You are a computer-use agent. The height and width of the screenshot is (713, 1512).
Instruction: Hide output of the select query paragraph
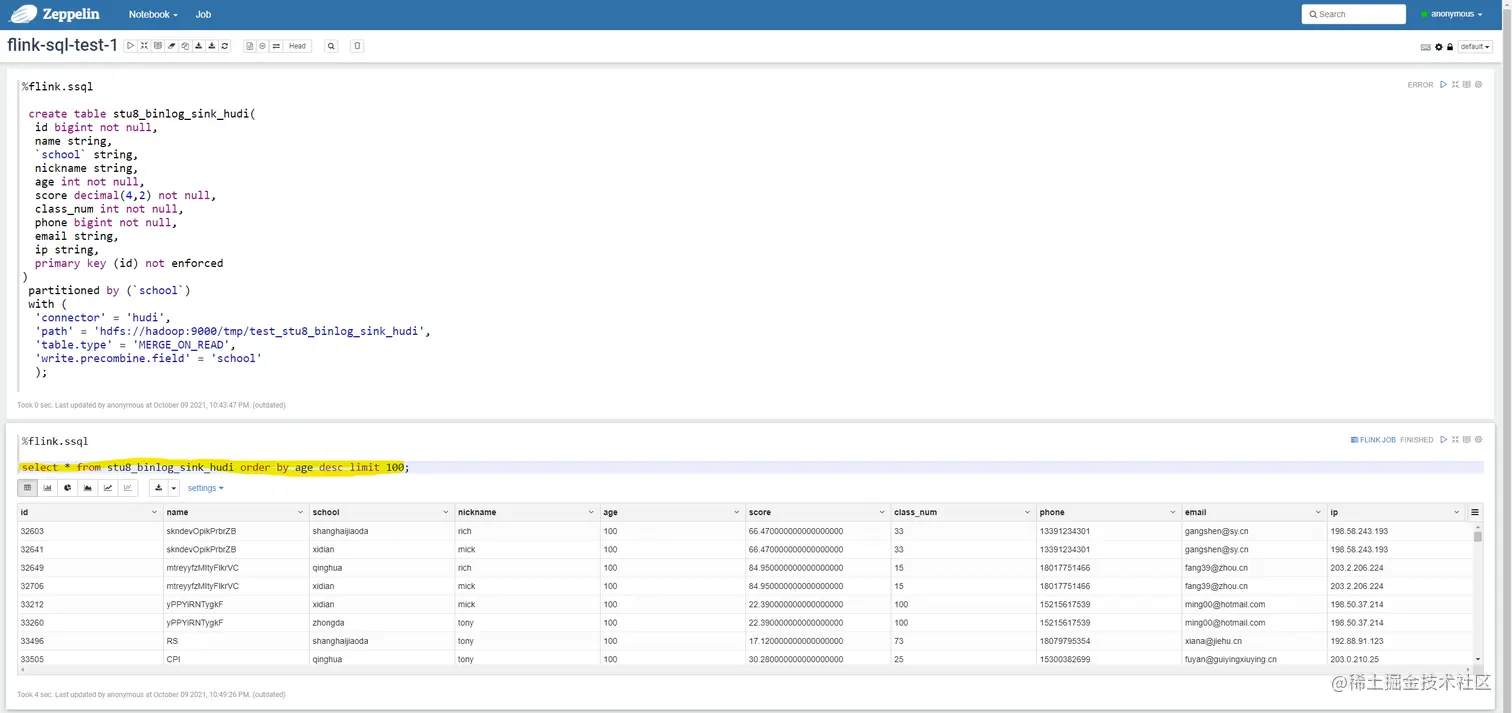(1467, 439)
